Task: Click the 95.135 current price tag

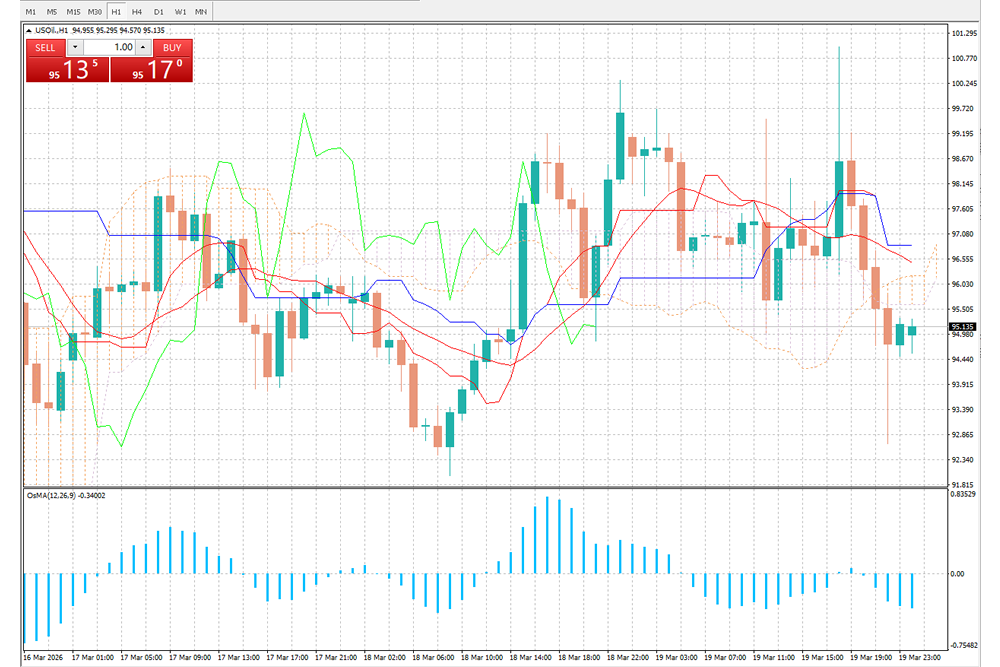Action: point(963,326)
